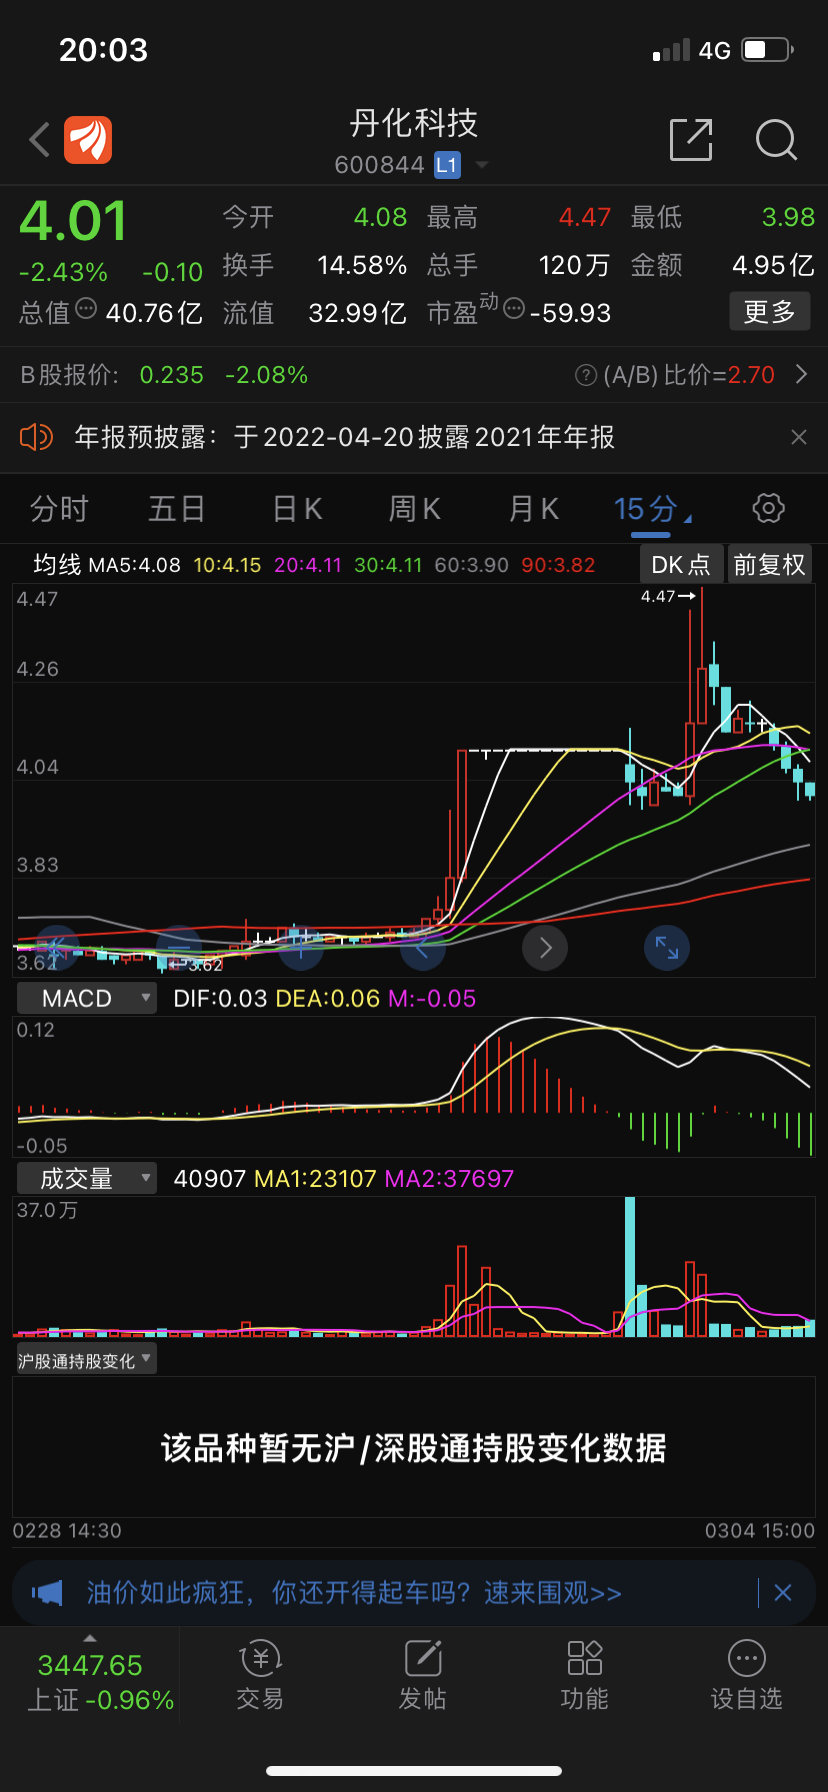
Task: Switch to the 日K tab
Action: (297, 509)
